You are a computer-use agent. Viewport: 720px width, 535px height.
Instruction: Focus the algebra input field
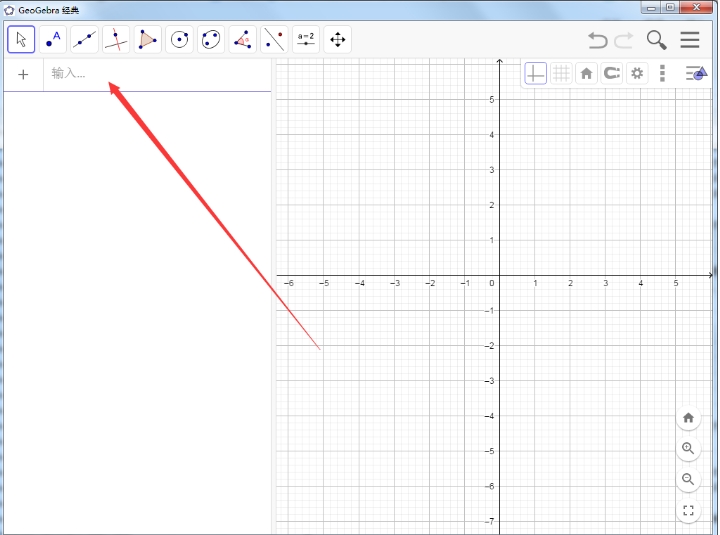point(158,73)
